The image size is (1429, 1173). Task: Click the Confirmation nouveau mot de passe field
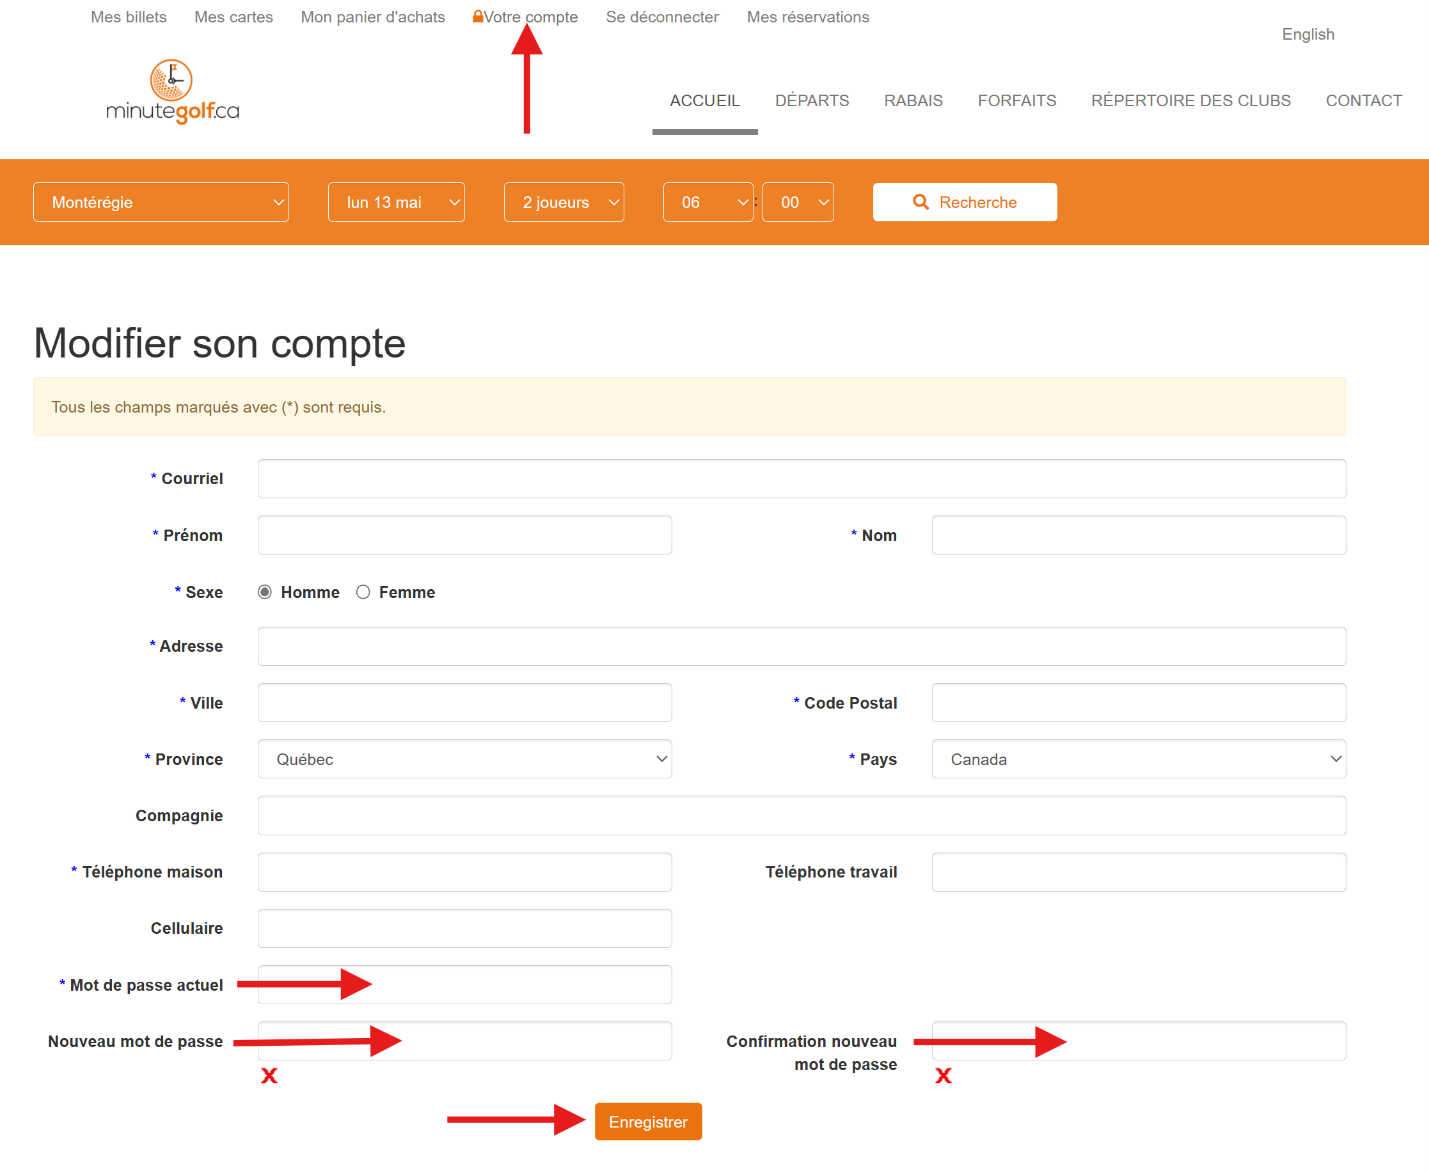pos(1139,1041)
